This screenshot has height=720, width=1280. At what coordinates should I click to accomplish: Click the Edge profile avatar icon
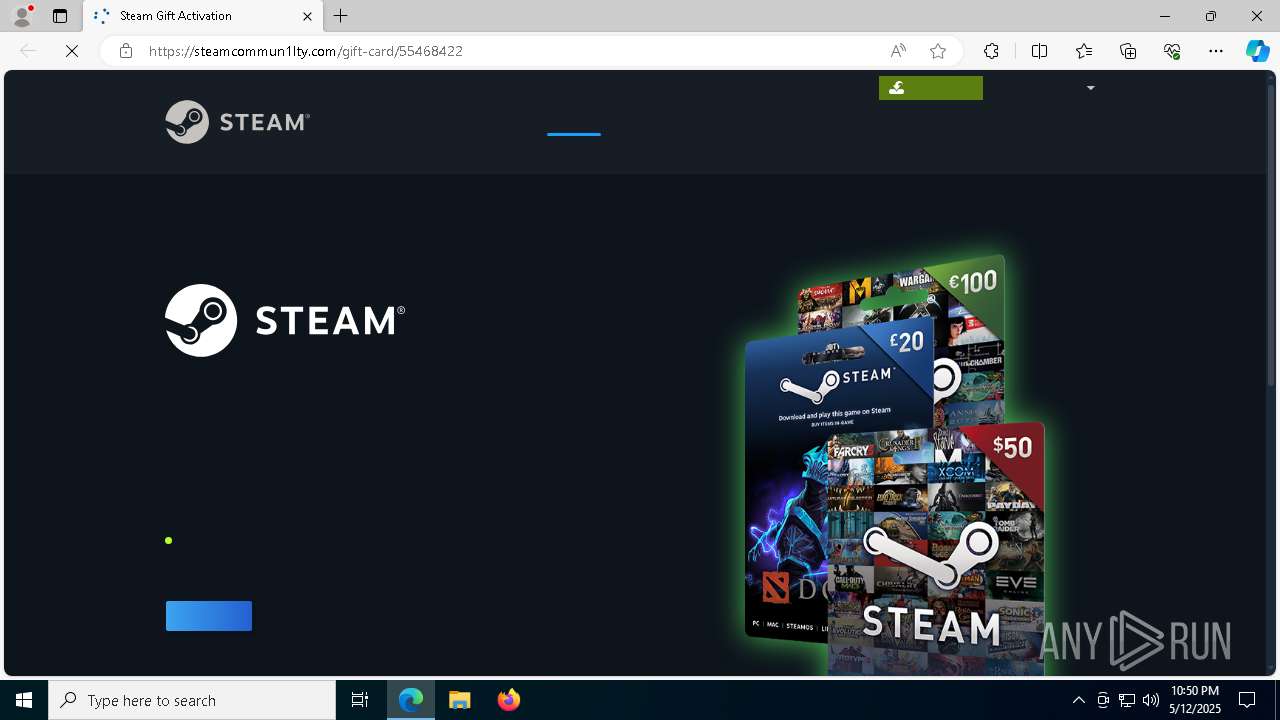22,16
